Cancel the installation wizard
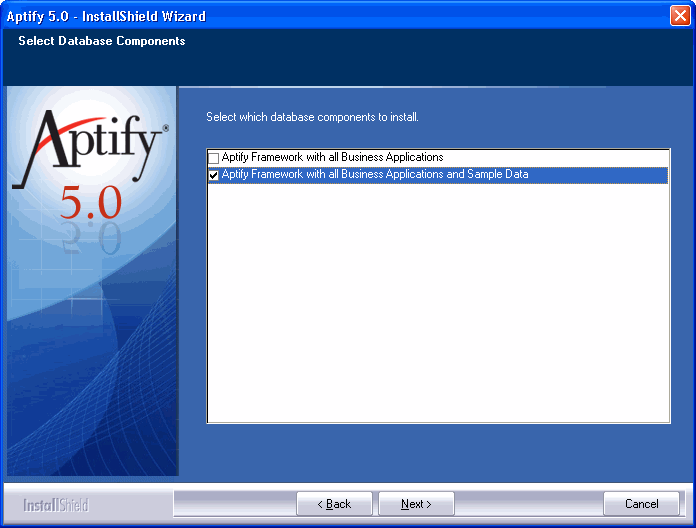Screen dimensions: 696x528 [x=641, y=504]
